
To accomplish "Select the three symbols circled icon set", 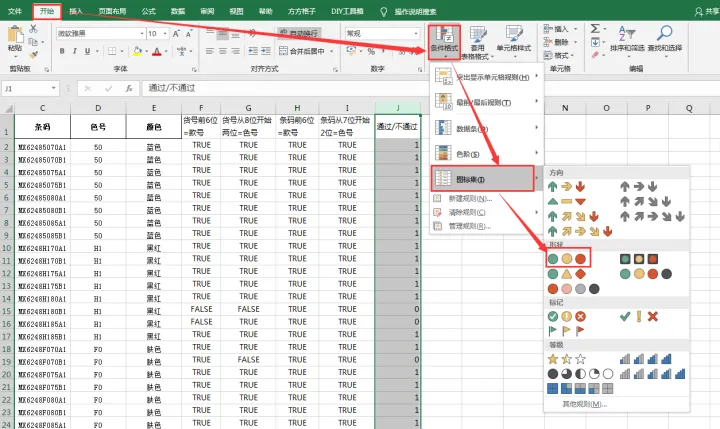I will [567, 316].
